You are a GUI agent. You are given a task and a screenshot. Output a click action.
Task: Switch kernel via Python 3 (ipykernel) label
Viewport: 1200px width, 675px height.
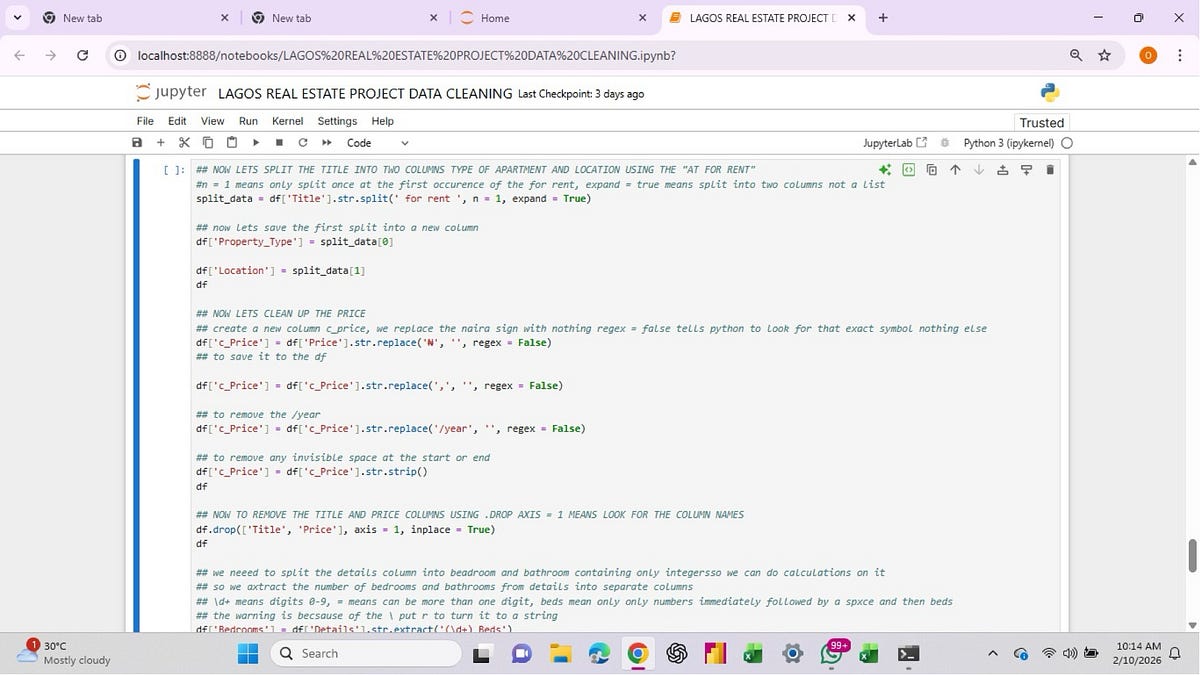coord(1008,143)
